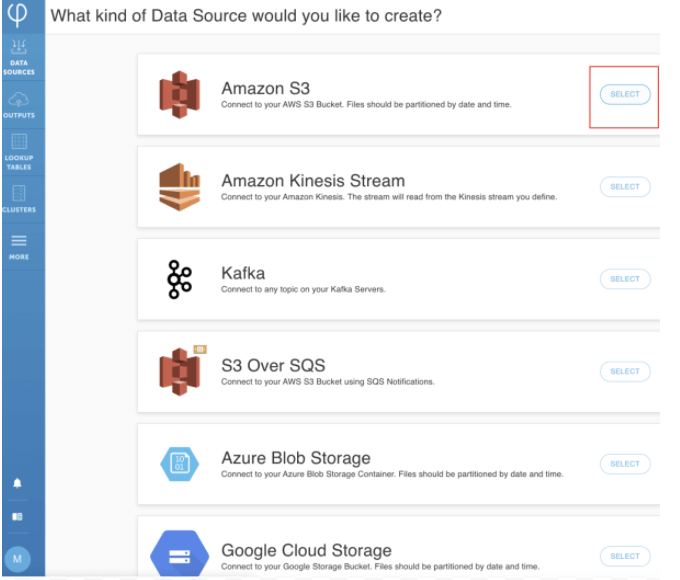
Task: Select Azure Blob Storage data source
Action: click(x=625, y=464)
